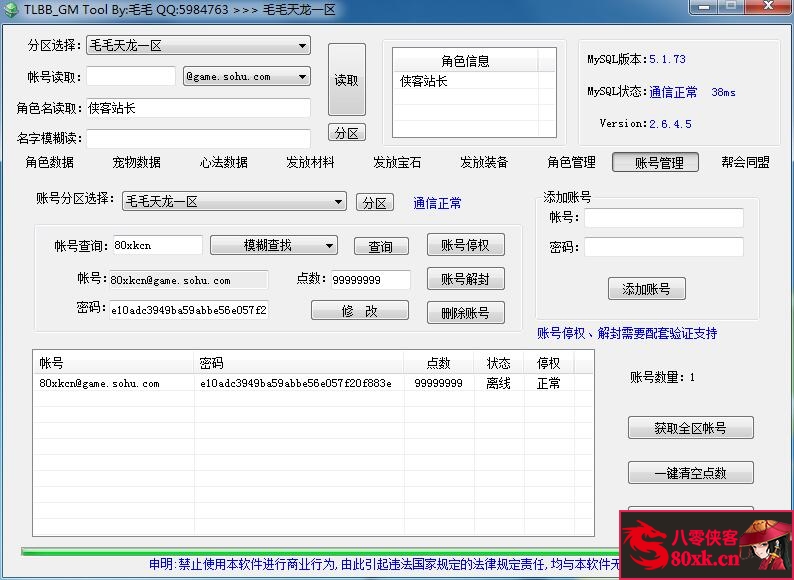The height and width of the screenshot is (580, 794).
Task: Go to the 发放宝石 tab
Action: pos(398,163)
